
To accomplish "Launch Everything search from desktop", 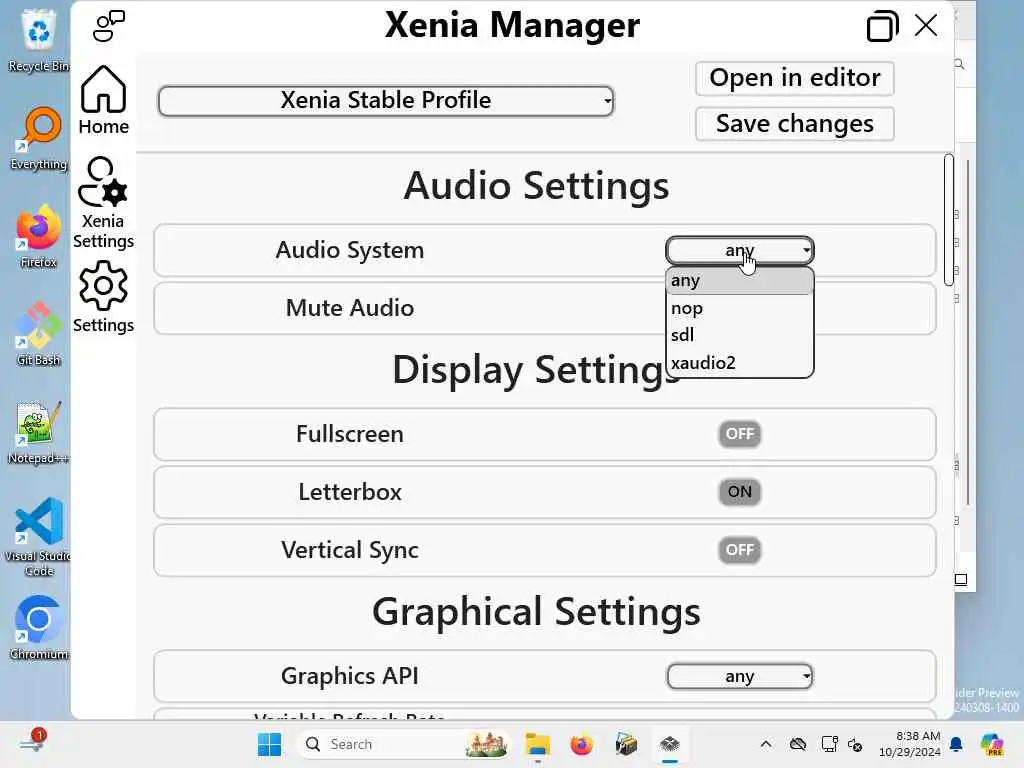I will [x=39, y=138].
